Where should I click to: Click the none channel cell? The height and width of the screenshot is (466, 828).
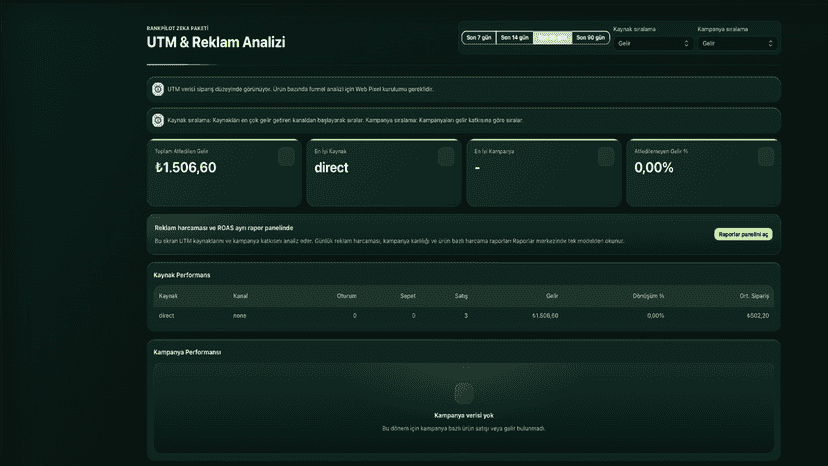coord(240,315)
